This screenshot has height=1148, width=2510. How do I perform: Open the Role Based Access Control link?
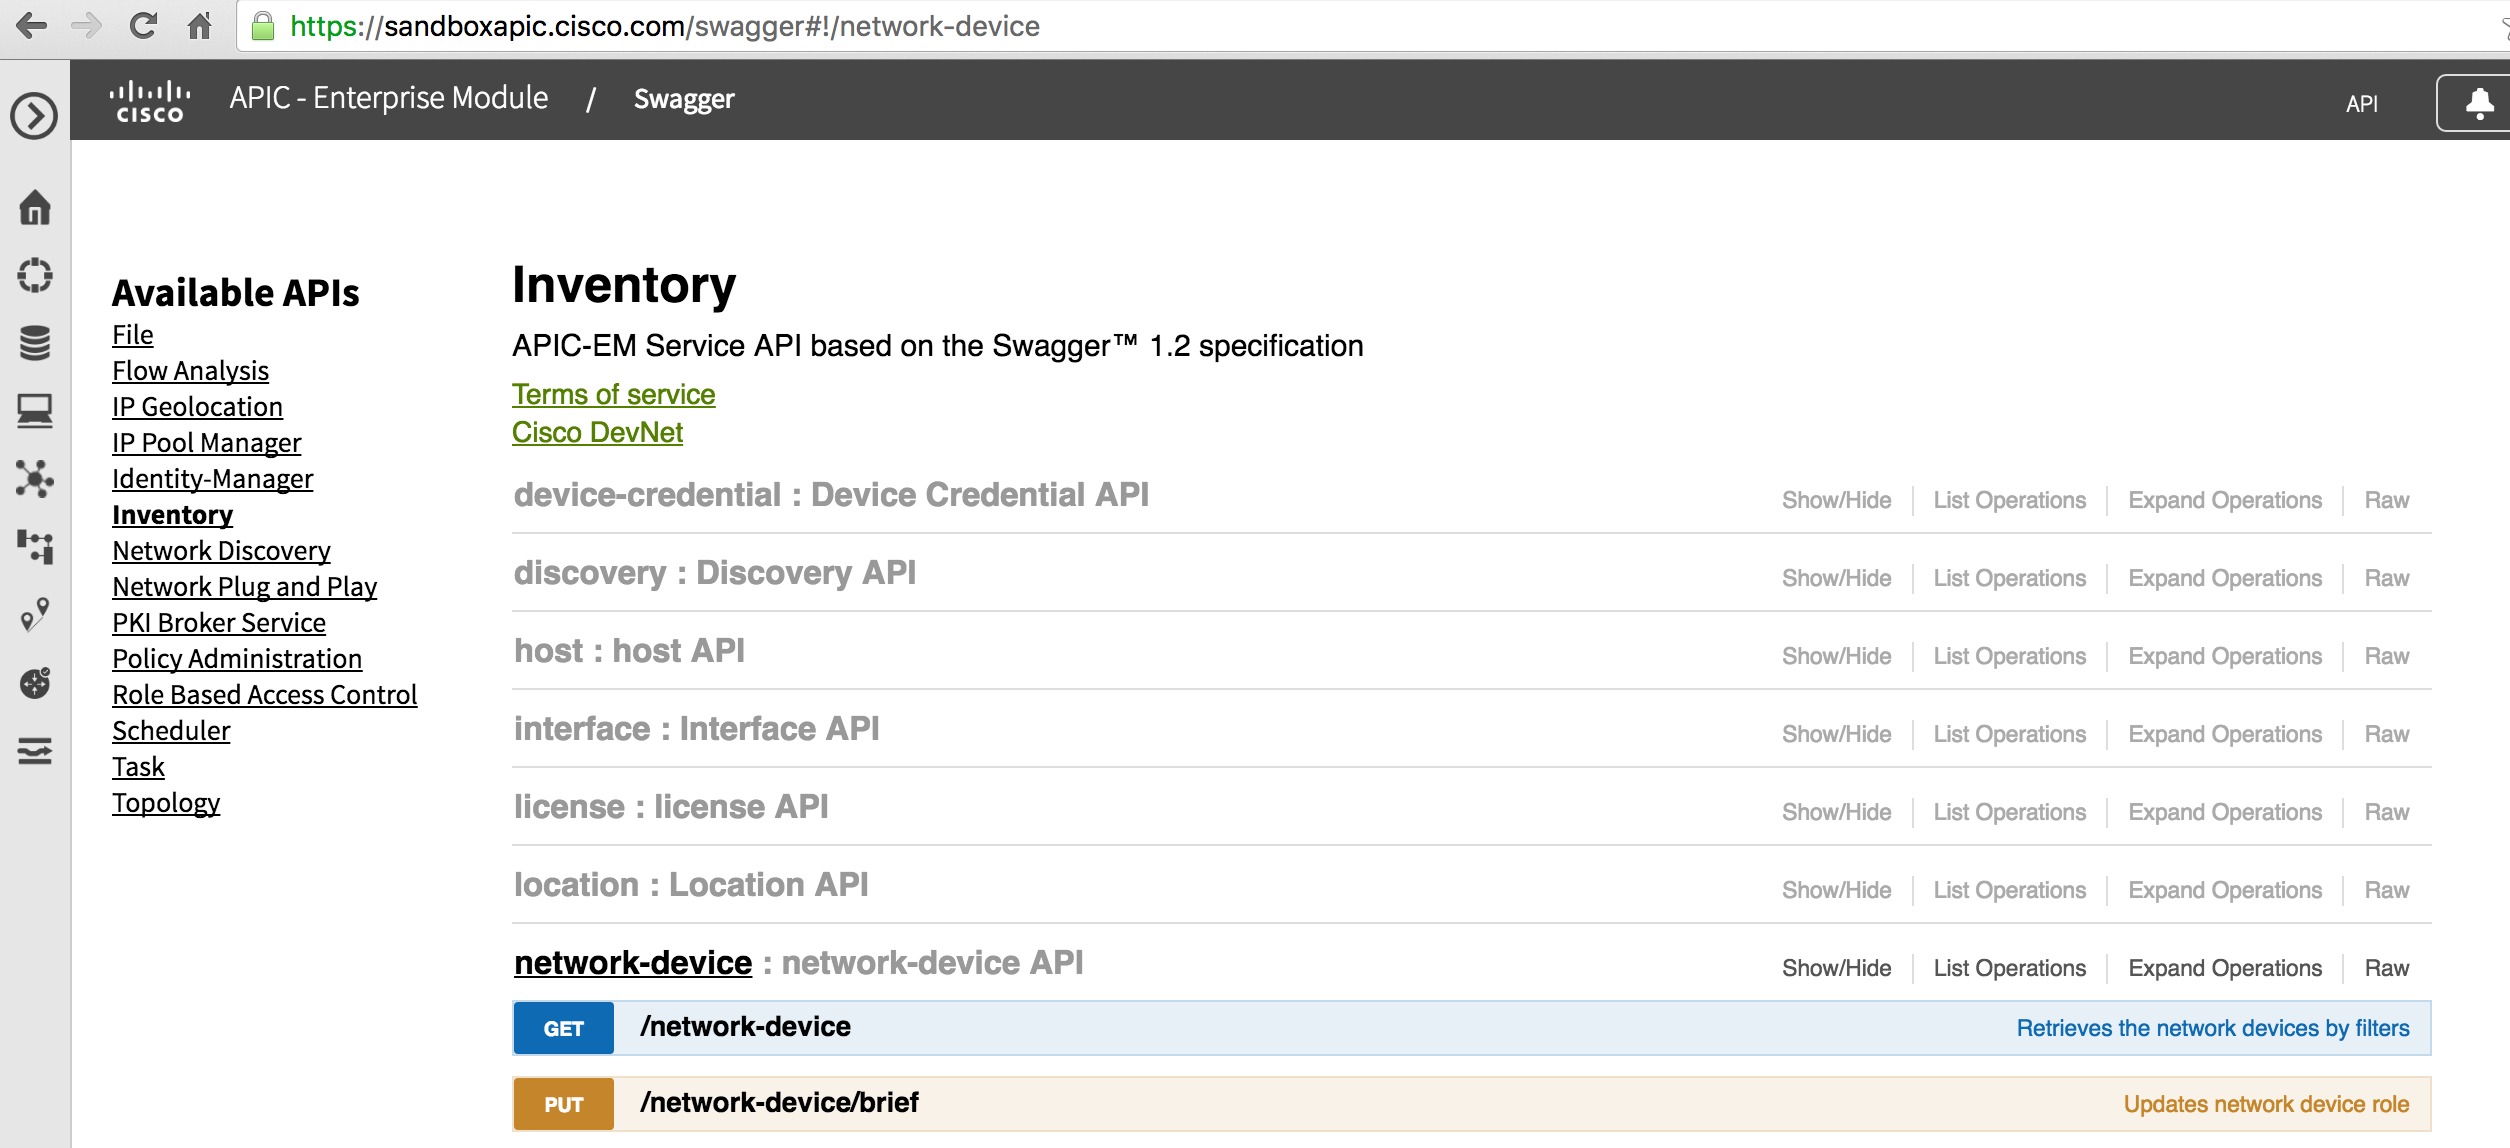(x=264, y=695)
